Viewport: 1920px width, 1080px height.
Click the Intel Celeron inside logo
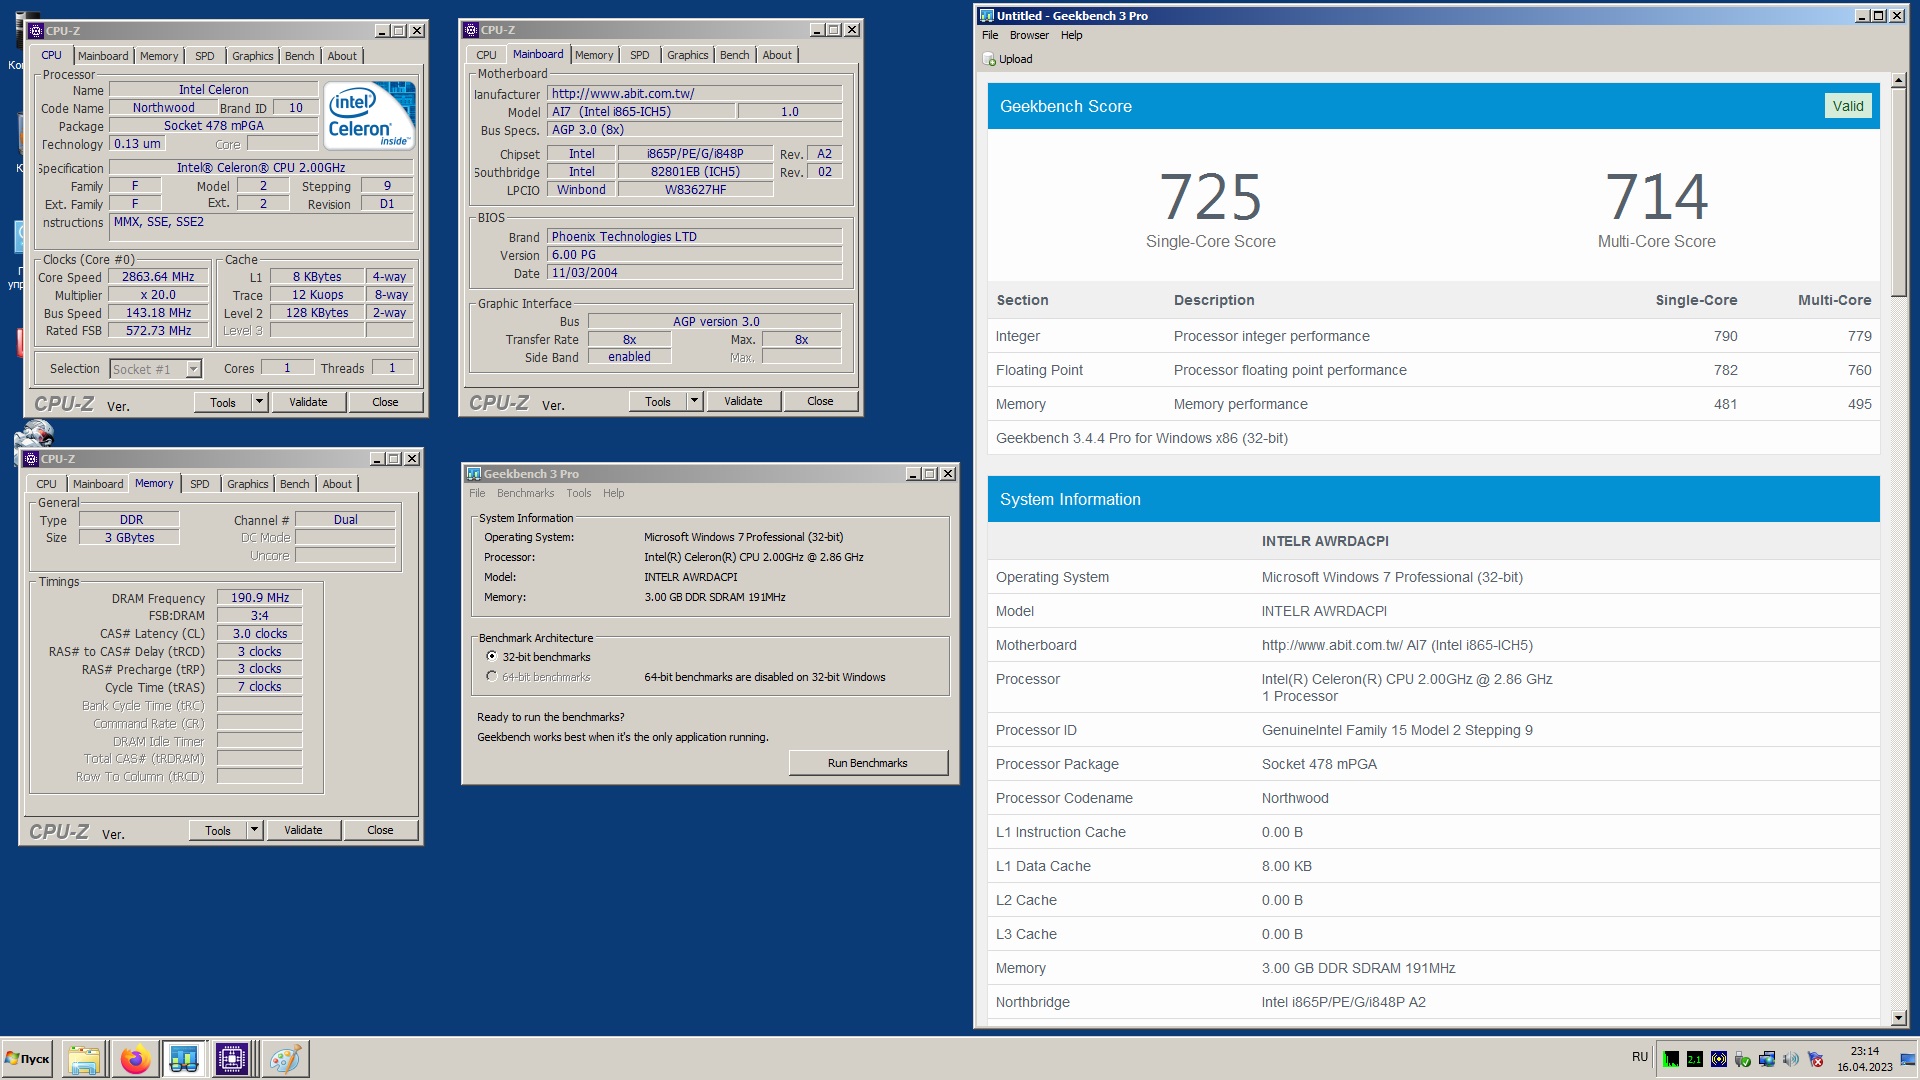370,115
